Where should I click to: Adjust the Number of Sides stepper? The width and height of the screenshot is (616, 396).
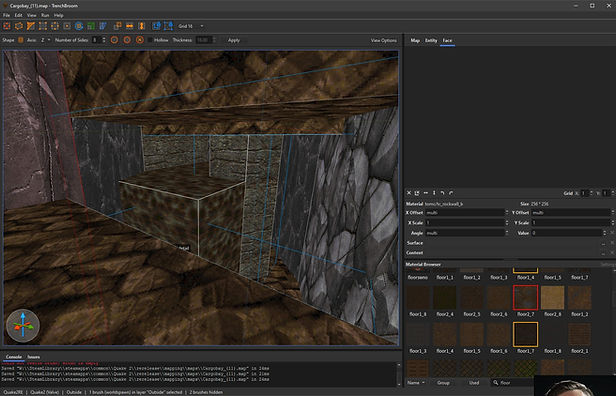click(104, 40)
